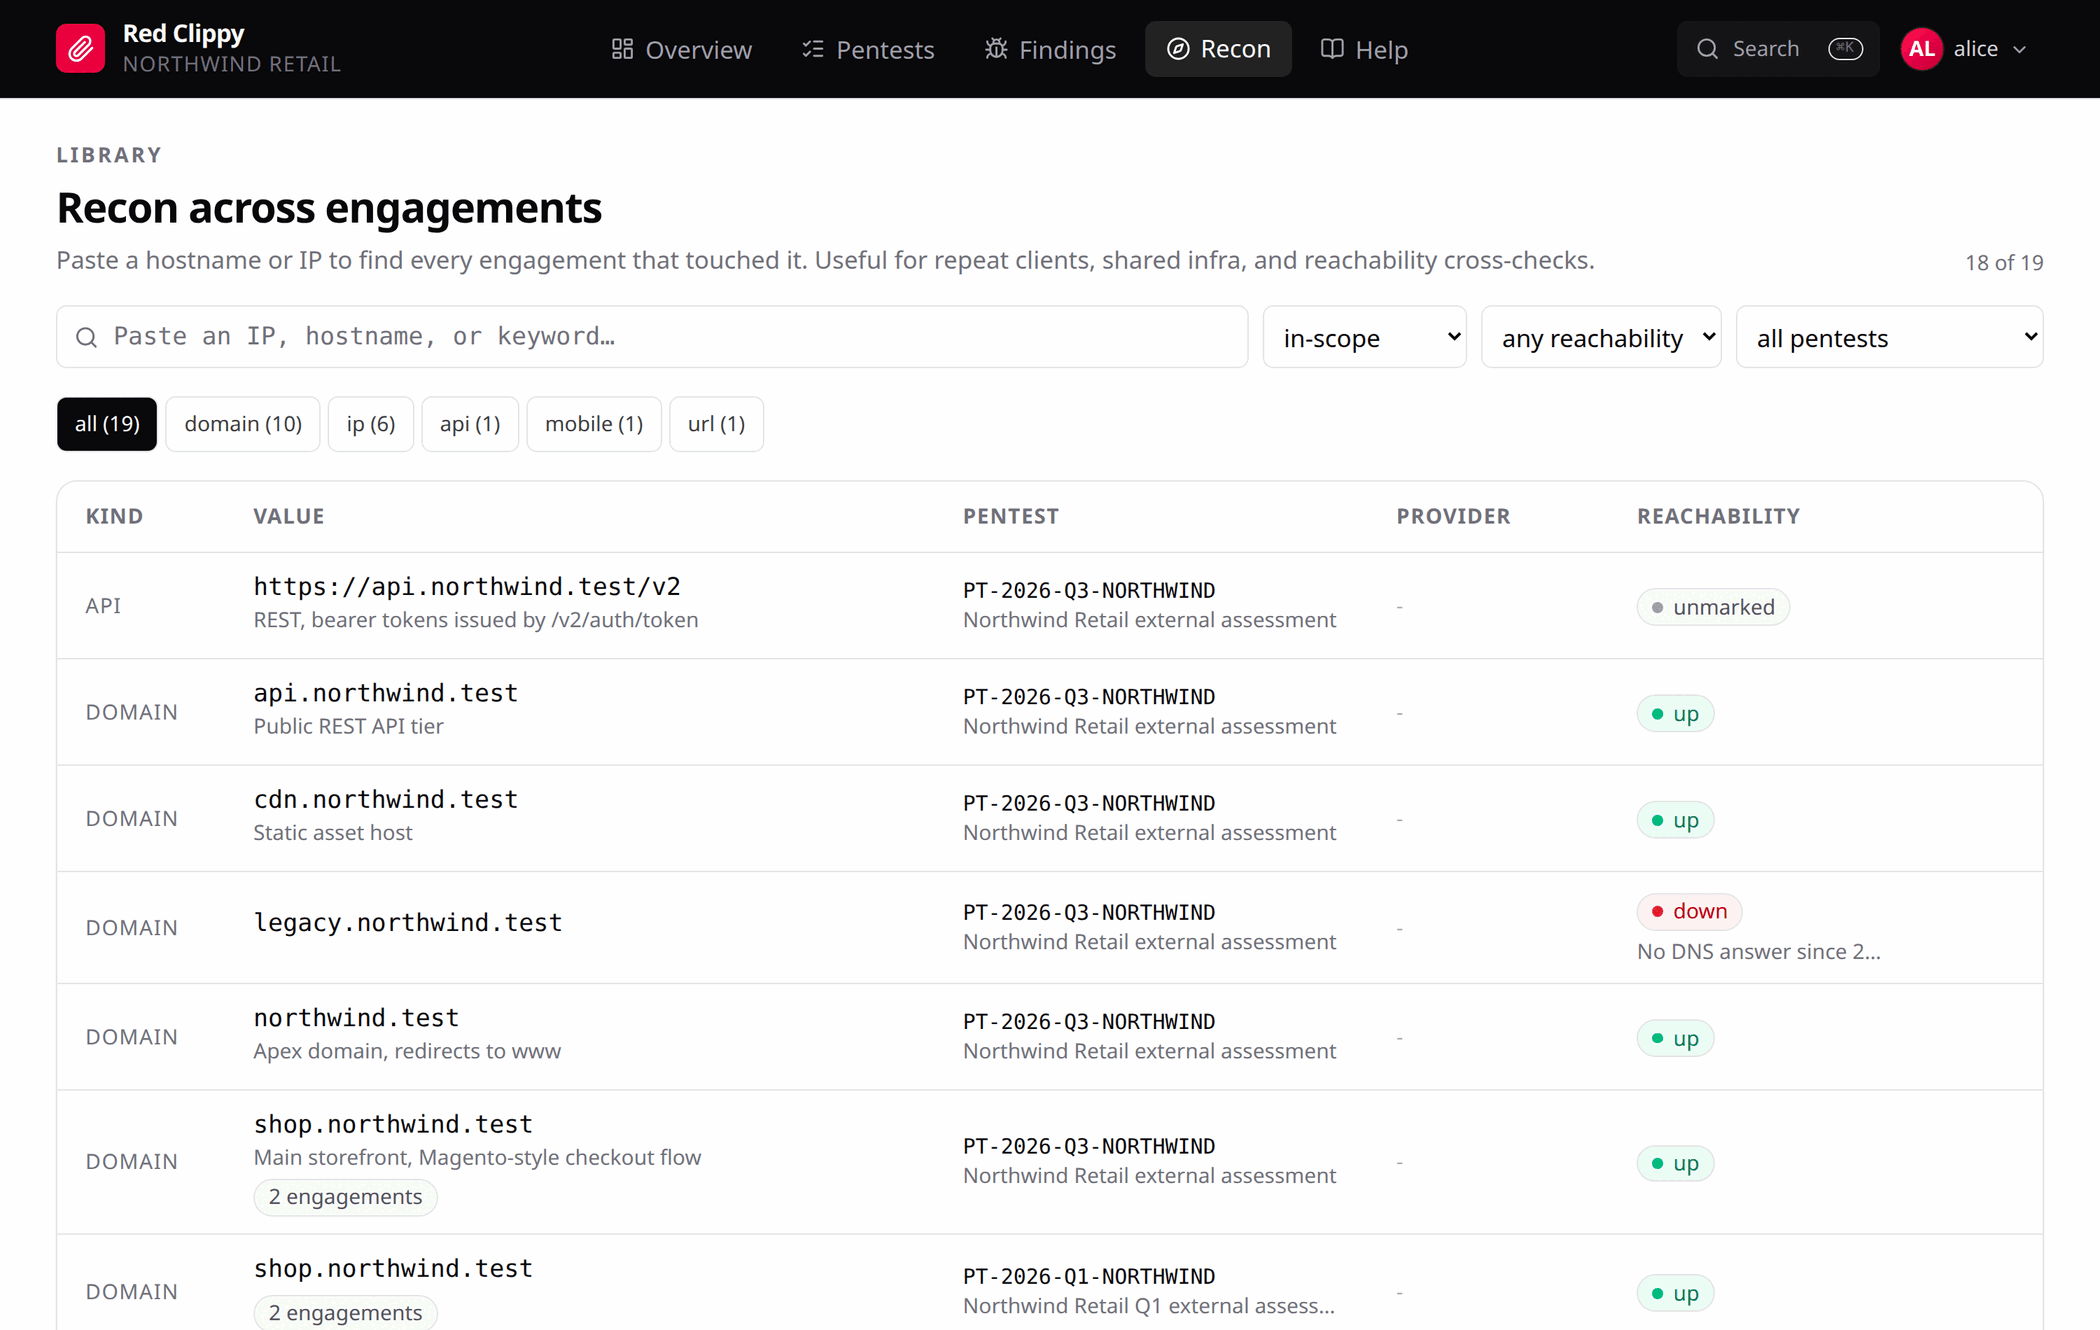Open the cdn.northwind.test domain entry
Image resolution: width=2100 pixels, height=1330 pixels.
tap(385, 800)
